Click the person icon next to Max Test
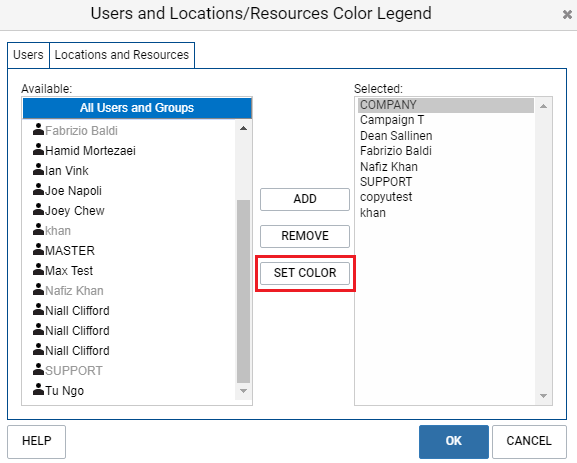The width and height of the screenshot is (577, 463). coord(38,269)
